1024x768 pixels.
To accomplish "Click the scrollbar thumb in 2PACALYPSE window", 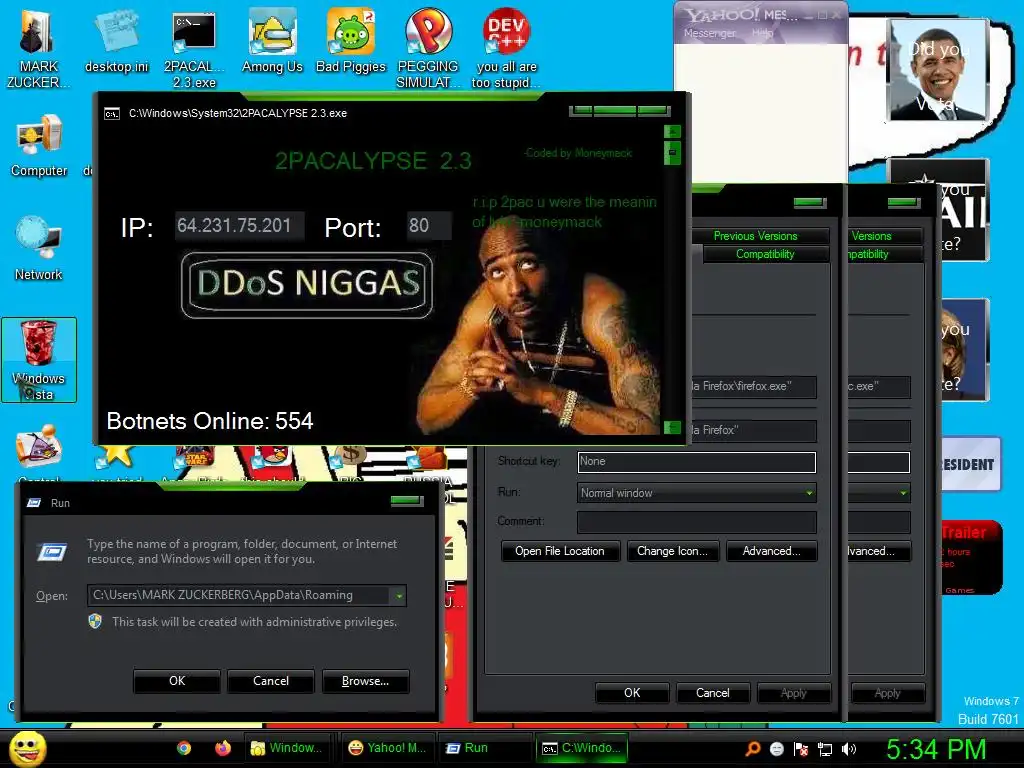I will point(673,154).
